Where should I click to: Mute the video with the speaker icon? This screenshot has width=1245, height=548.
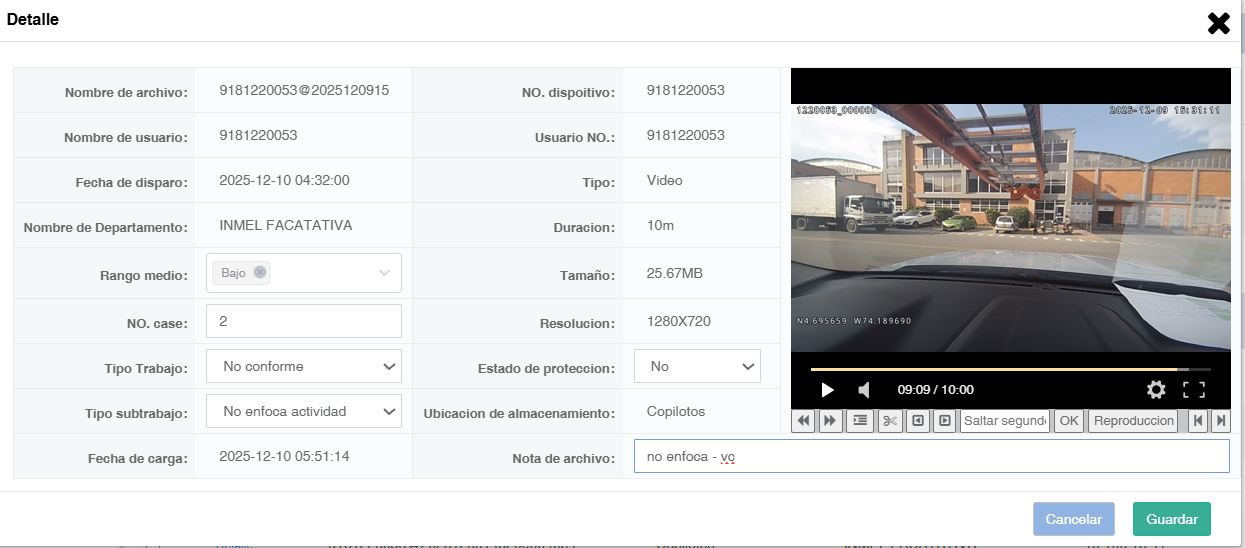863,390
